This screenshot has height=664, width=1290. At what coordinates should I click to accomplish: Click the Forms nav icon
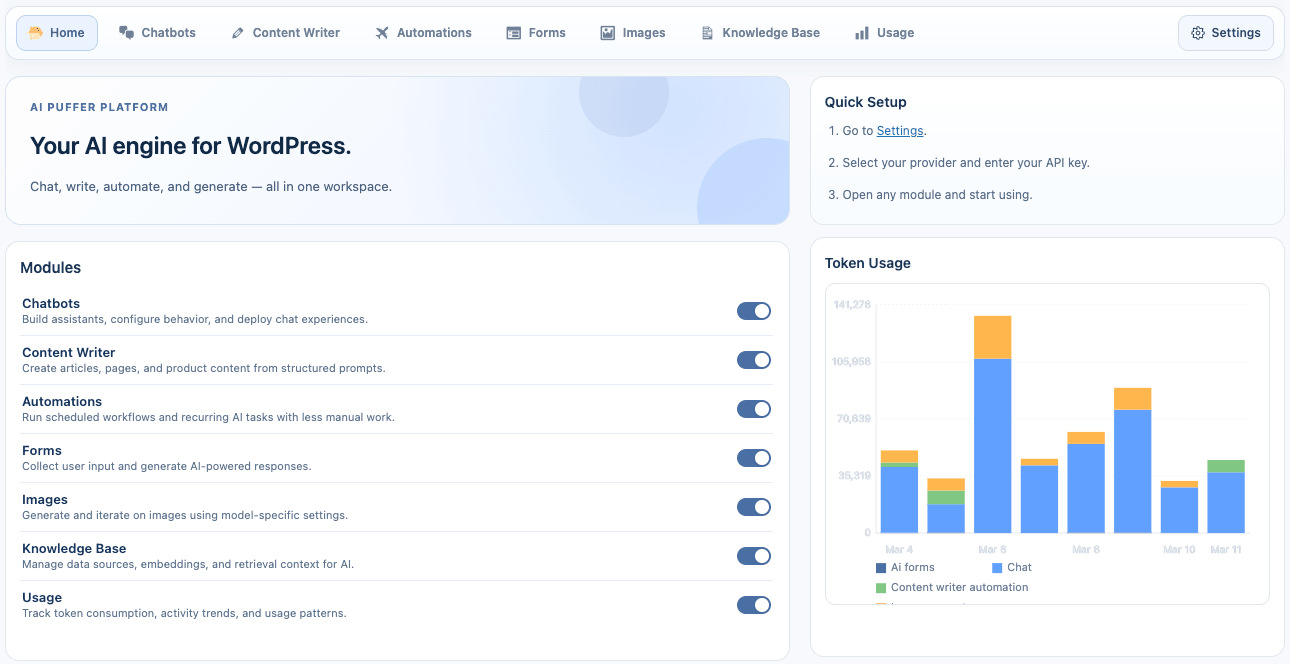[x=514, y=33]
